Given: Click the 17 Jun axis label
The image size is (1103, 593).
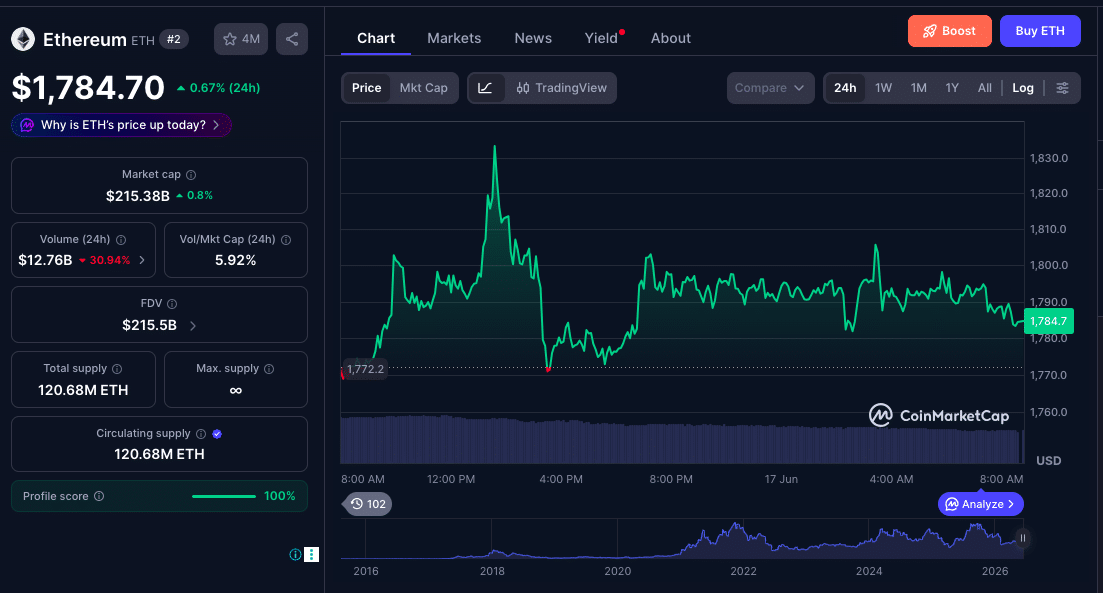Looking at the screenshot, I should (781, 479).
